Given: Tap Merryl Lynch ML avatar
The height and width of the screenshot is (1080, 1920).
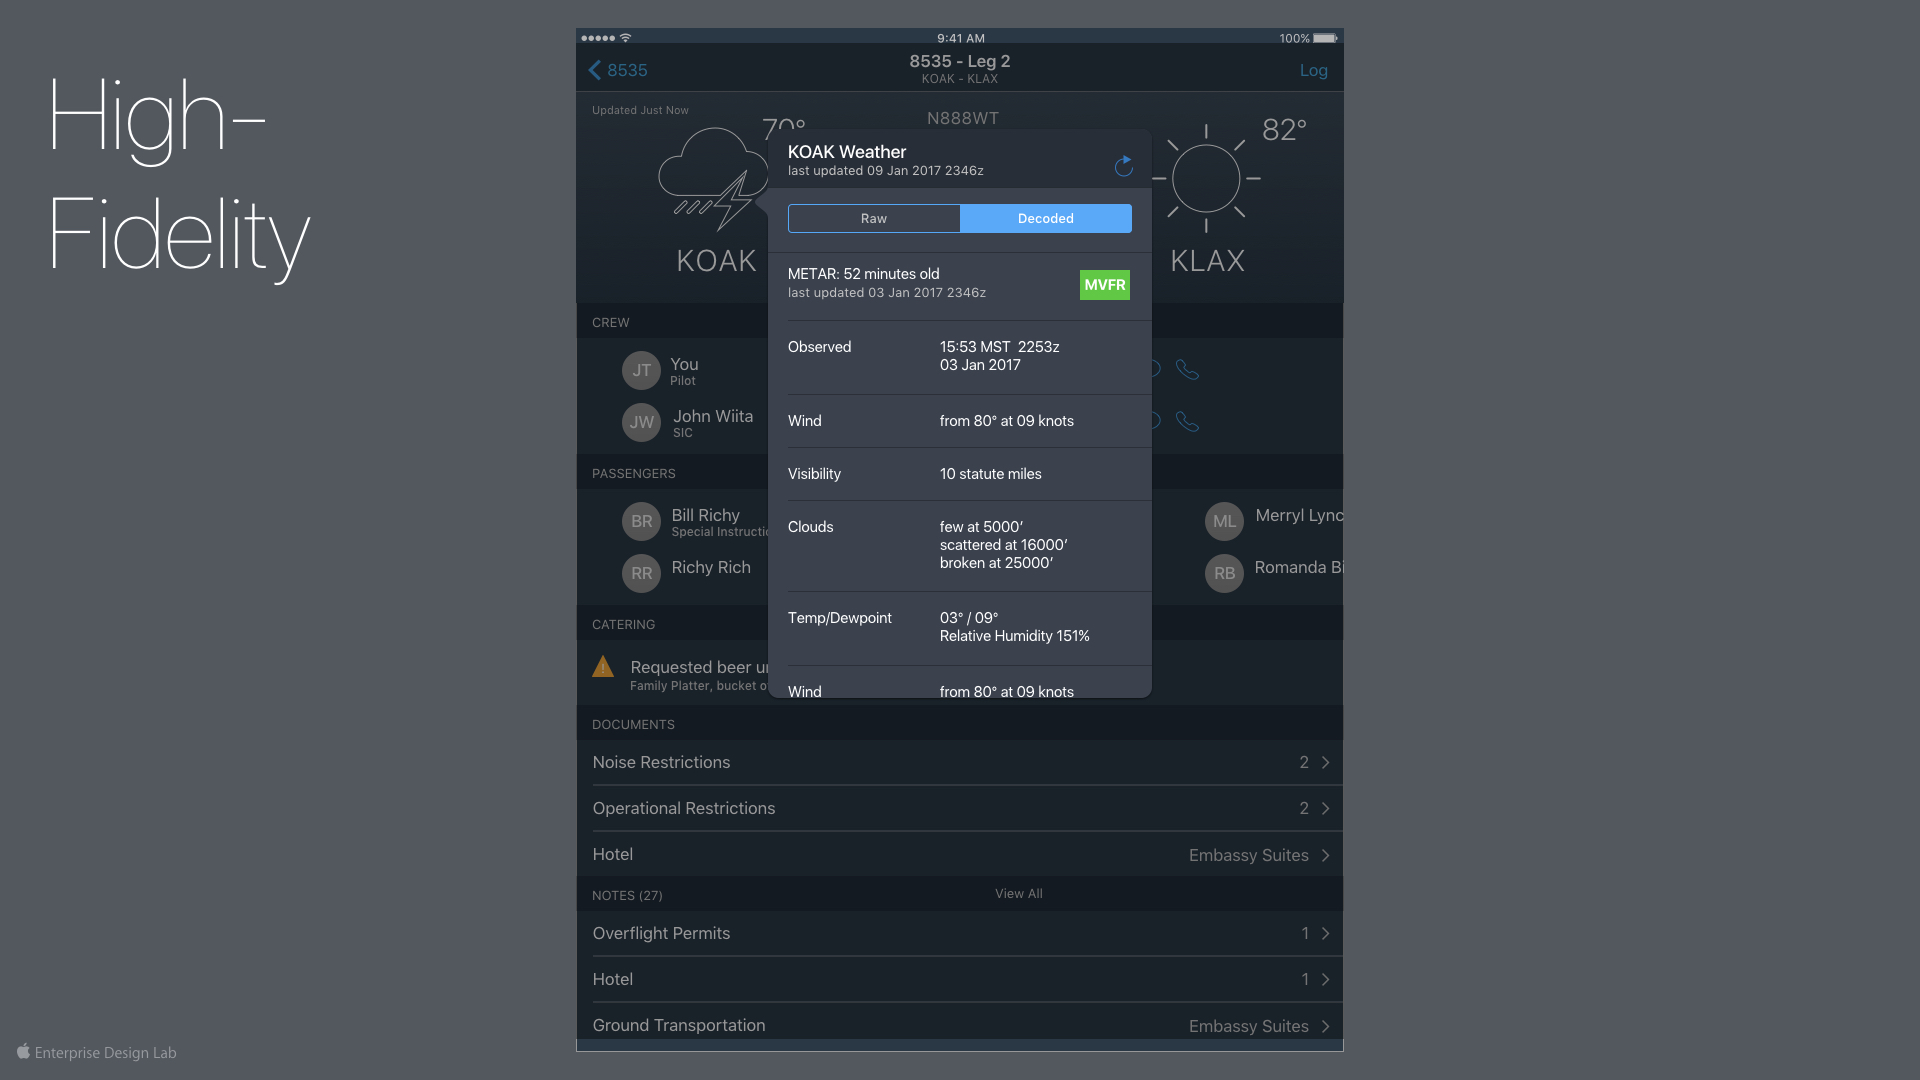Looking at the screenshot, I should [1224, 521].
